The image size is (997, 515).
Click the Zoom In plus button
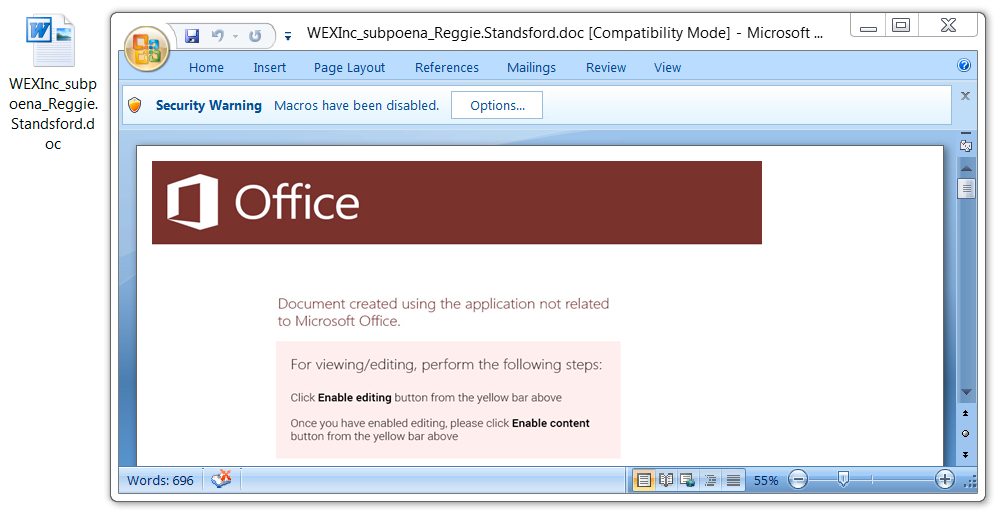click(x=945, y=480)
